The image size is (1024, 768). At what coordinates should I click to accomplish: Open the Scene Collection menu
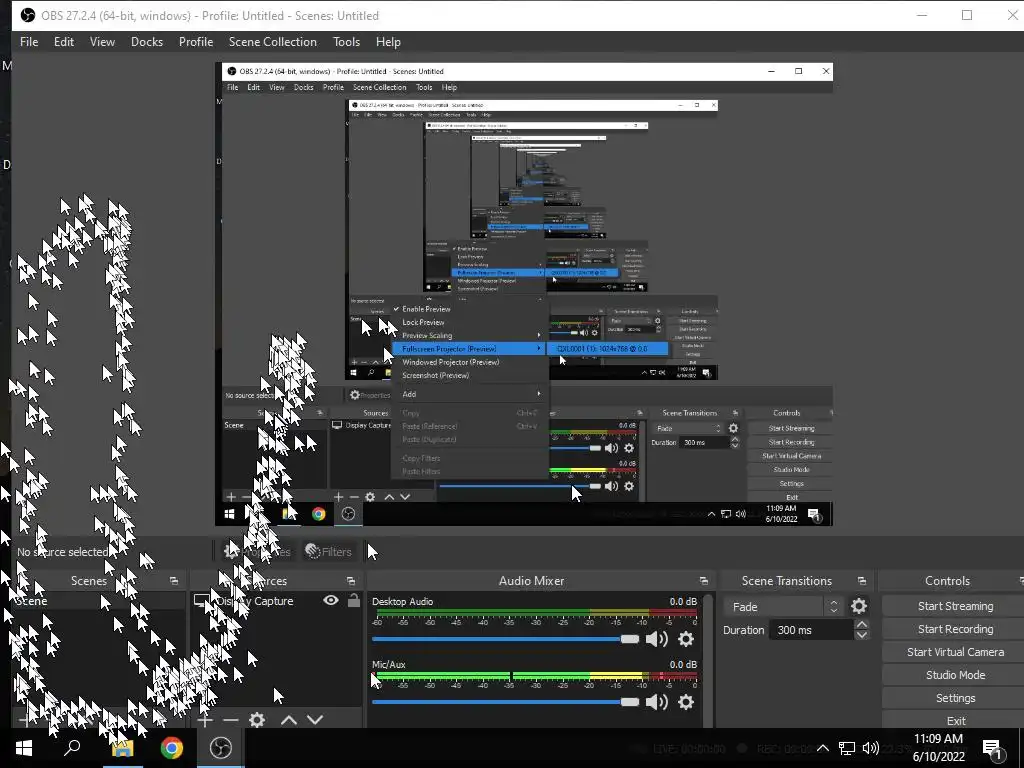coord(272,42)
